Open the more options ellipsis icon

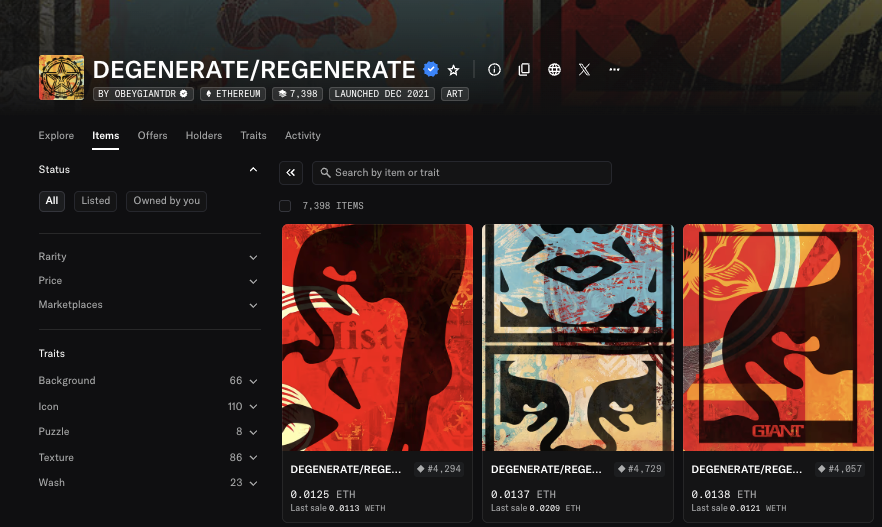point(614,69)
